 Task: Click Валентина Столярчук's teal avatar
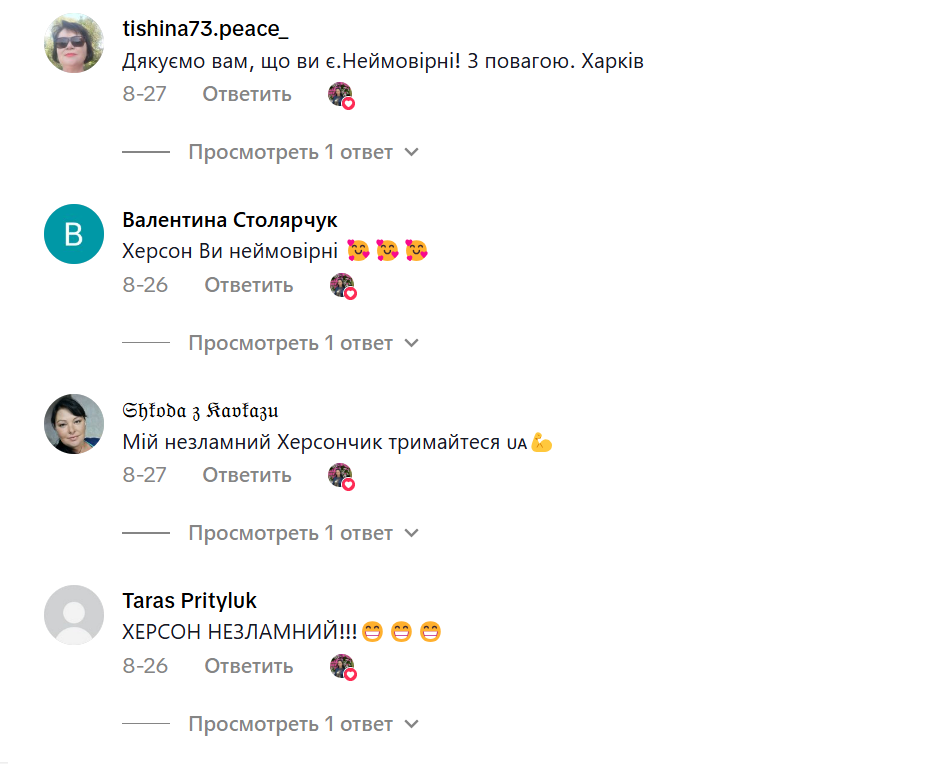coord(74,234)
